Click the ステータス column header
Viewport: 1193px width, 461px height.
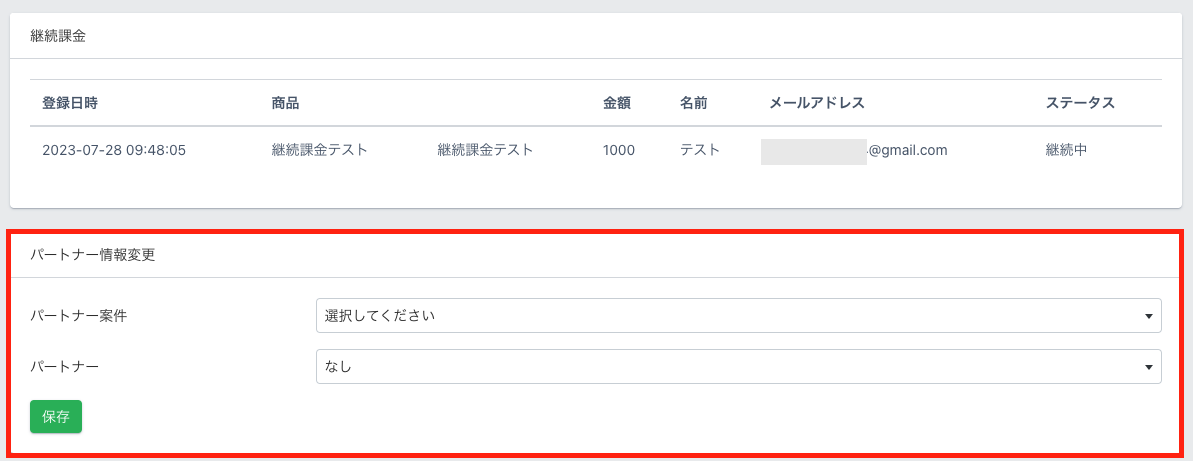pos(1080,103)
